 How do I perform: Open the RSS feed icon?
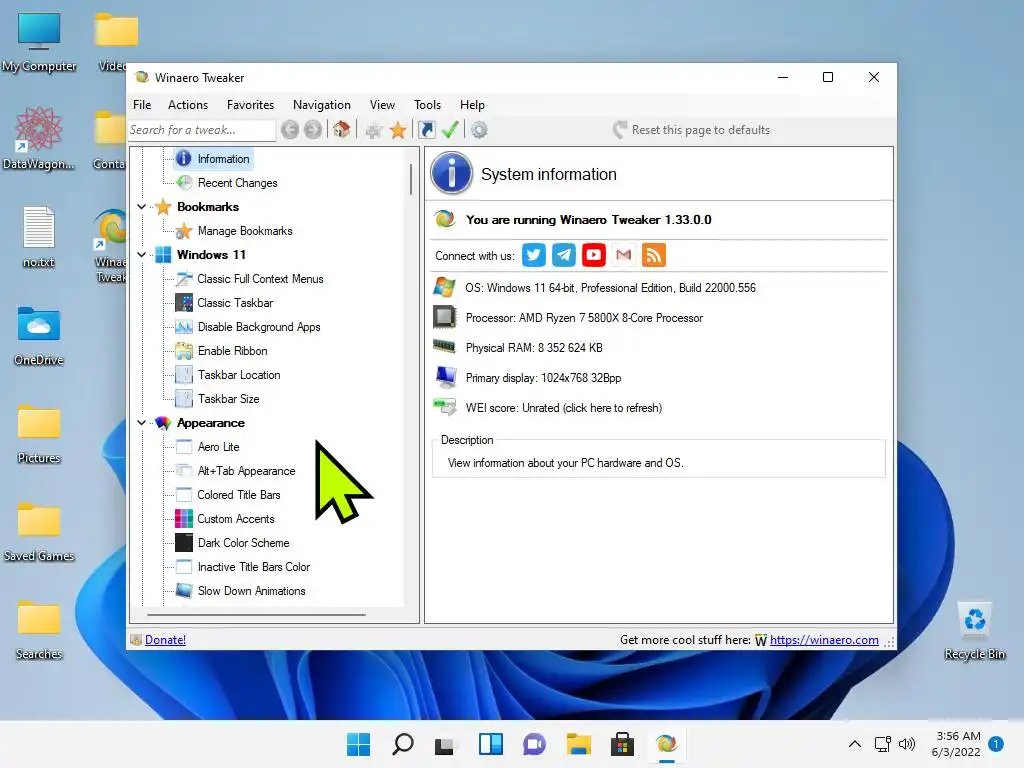tap(654, 255)
